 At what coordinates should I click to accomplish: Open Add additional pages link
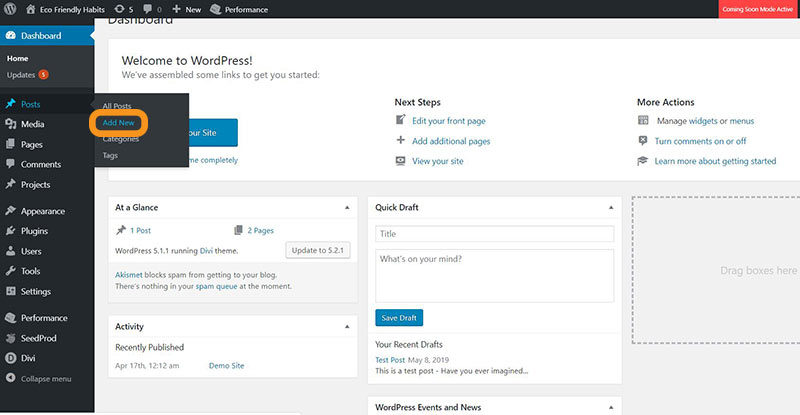(451, 141)
